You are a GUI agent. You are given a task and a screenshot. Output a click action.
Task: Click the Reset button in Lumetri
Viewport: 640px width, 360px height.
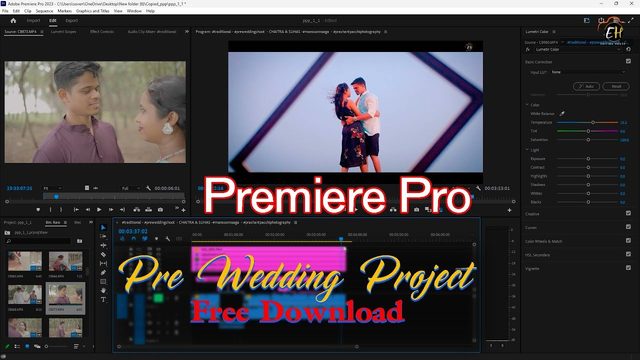[x=616, y=86]
